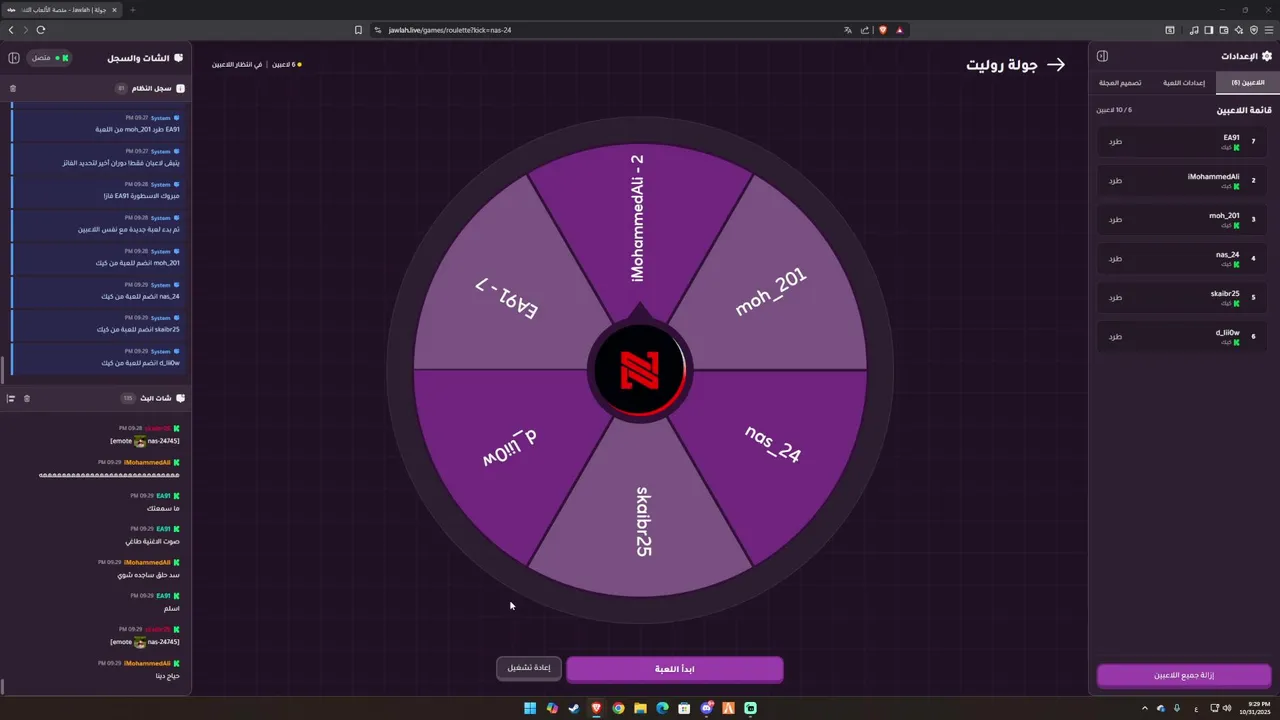Click the chat icon next to شات البث

click(180, 398)
